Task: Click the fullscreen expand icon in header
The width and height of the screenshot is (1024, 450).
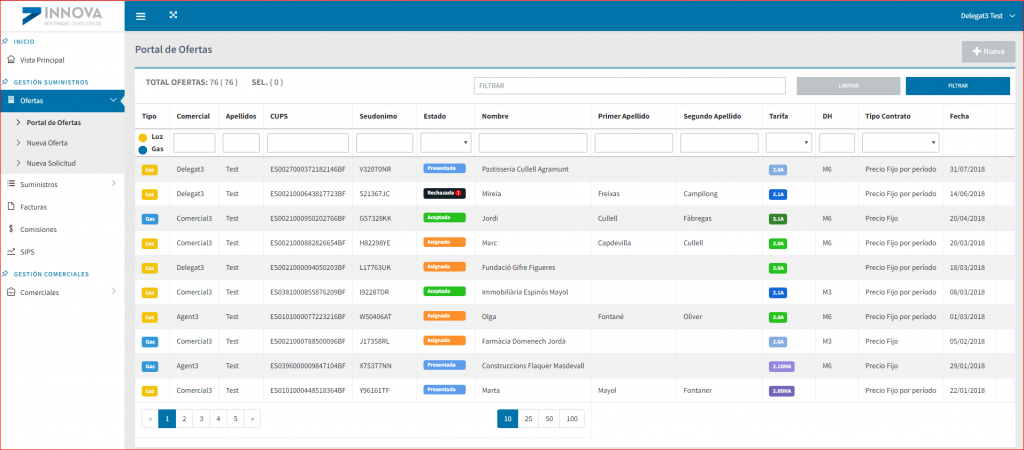Action: [173, 15]
